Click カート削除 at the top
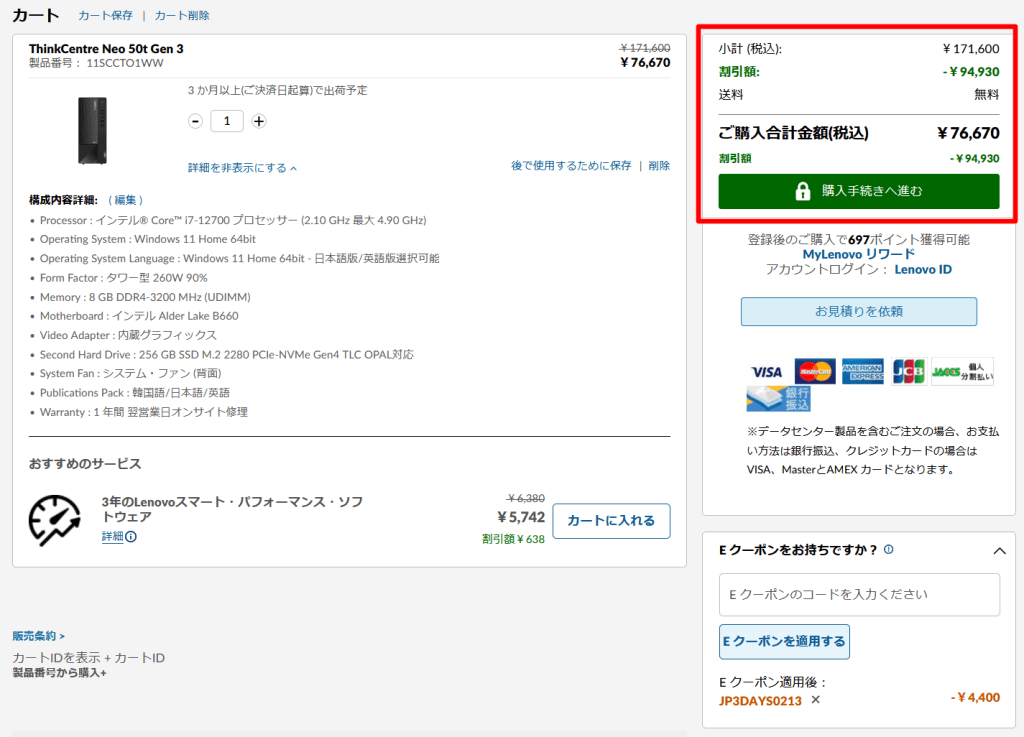The image size is (1024, 737). (x=182, y=16)
